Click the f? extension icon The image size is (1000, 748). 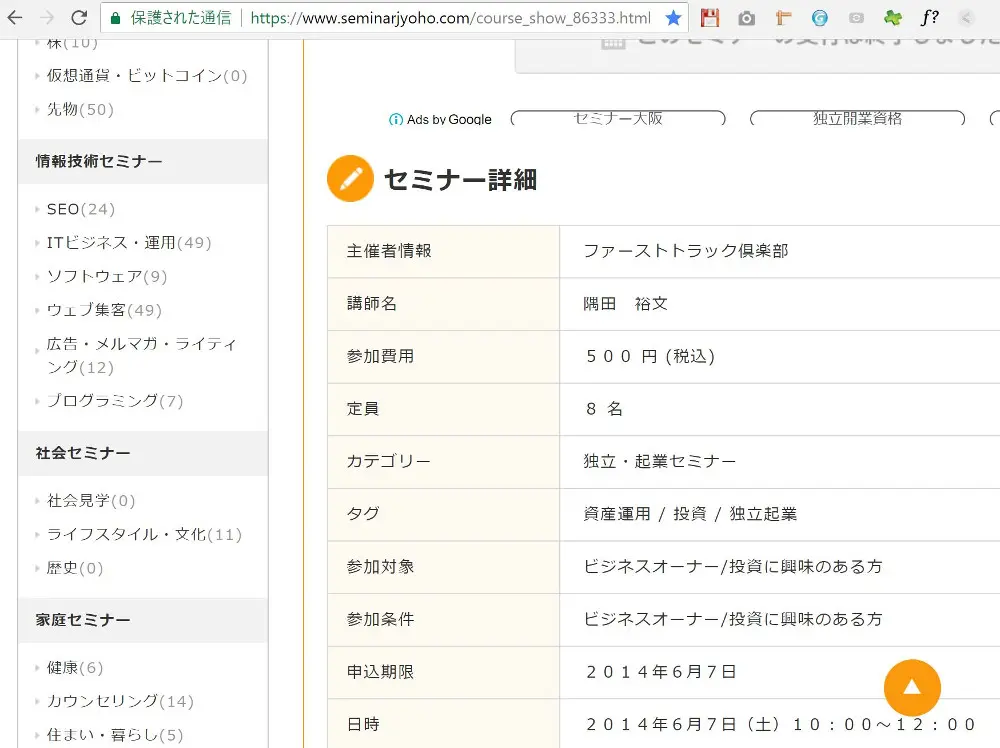coord(929,18)
